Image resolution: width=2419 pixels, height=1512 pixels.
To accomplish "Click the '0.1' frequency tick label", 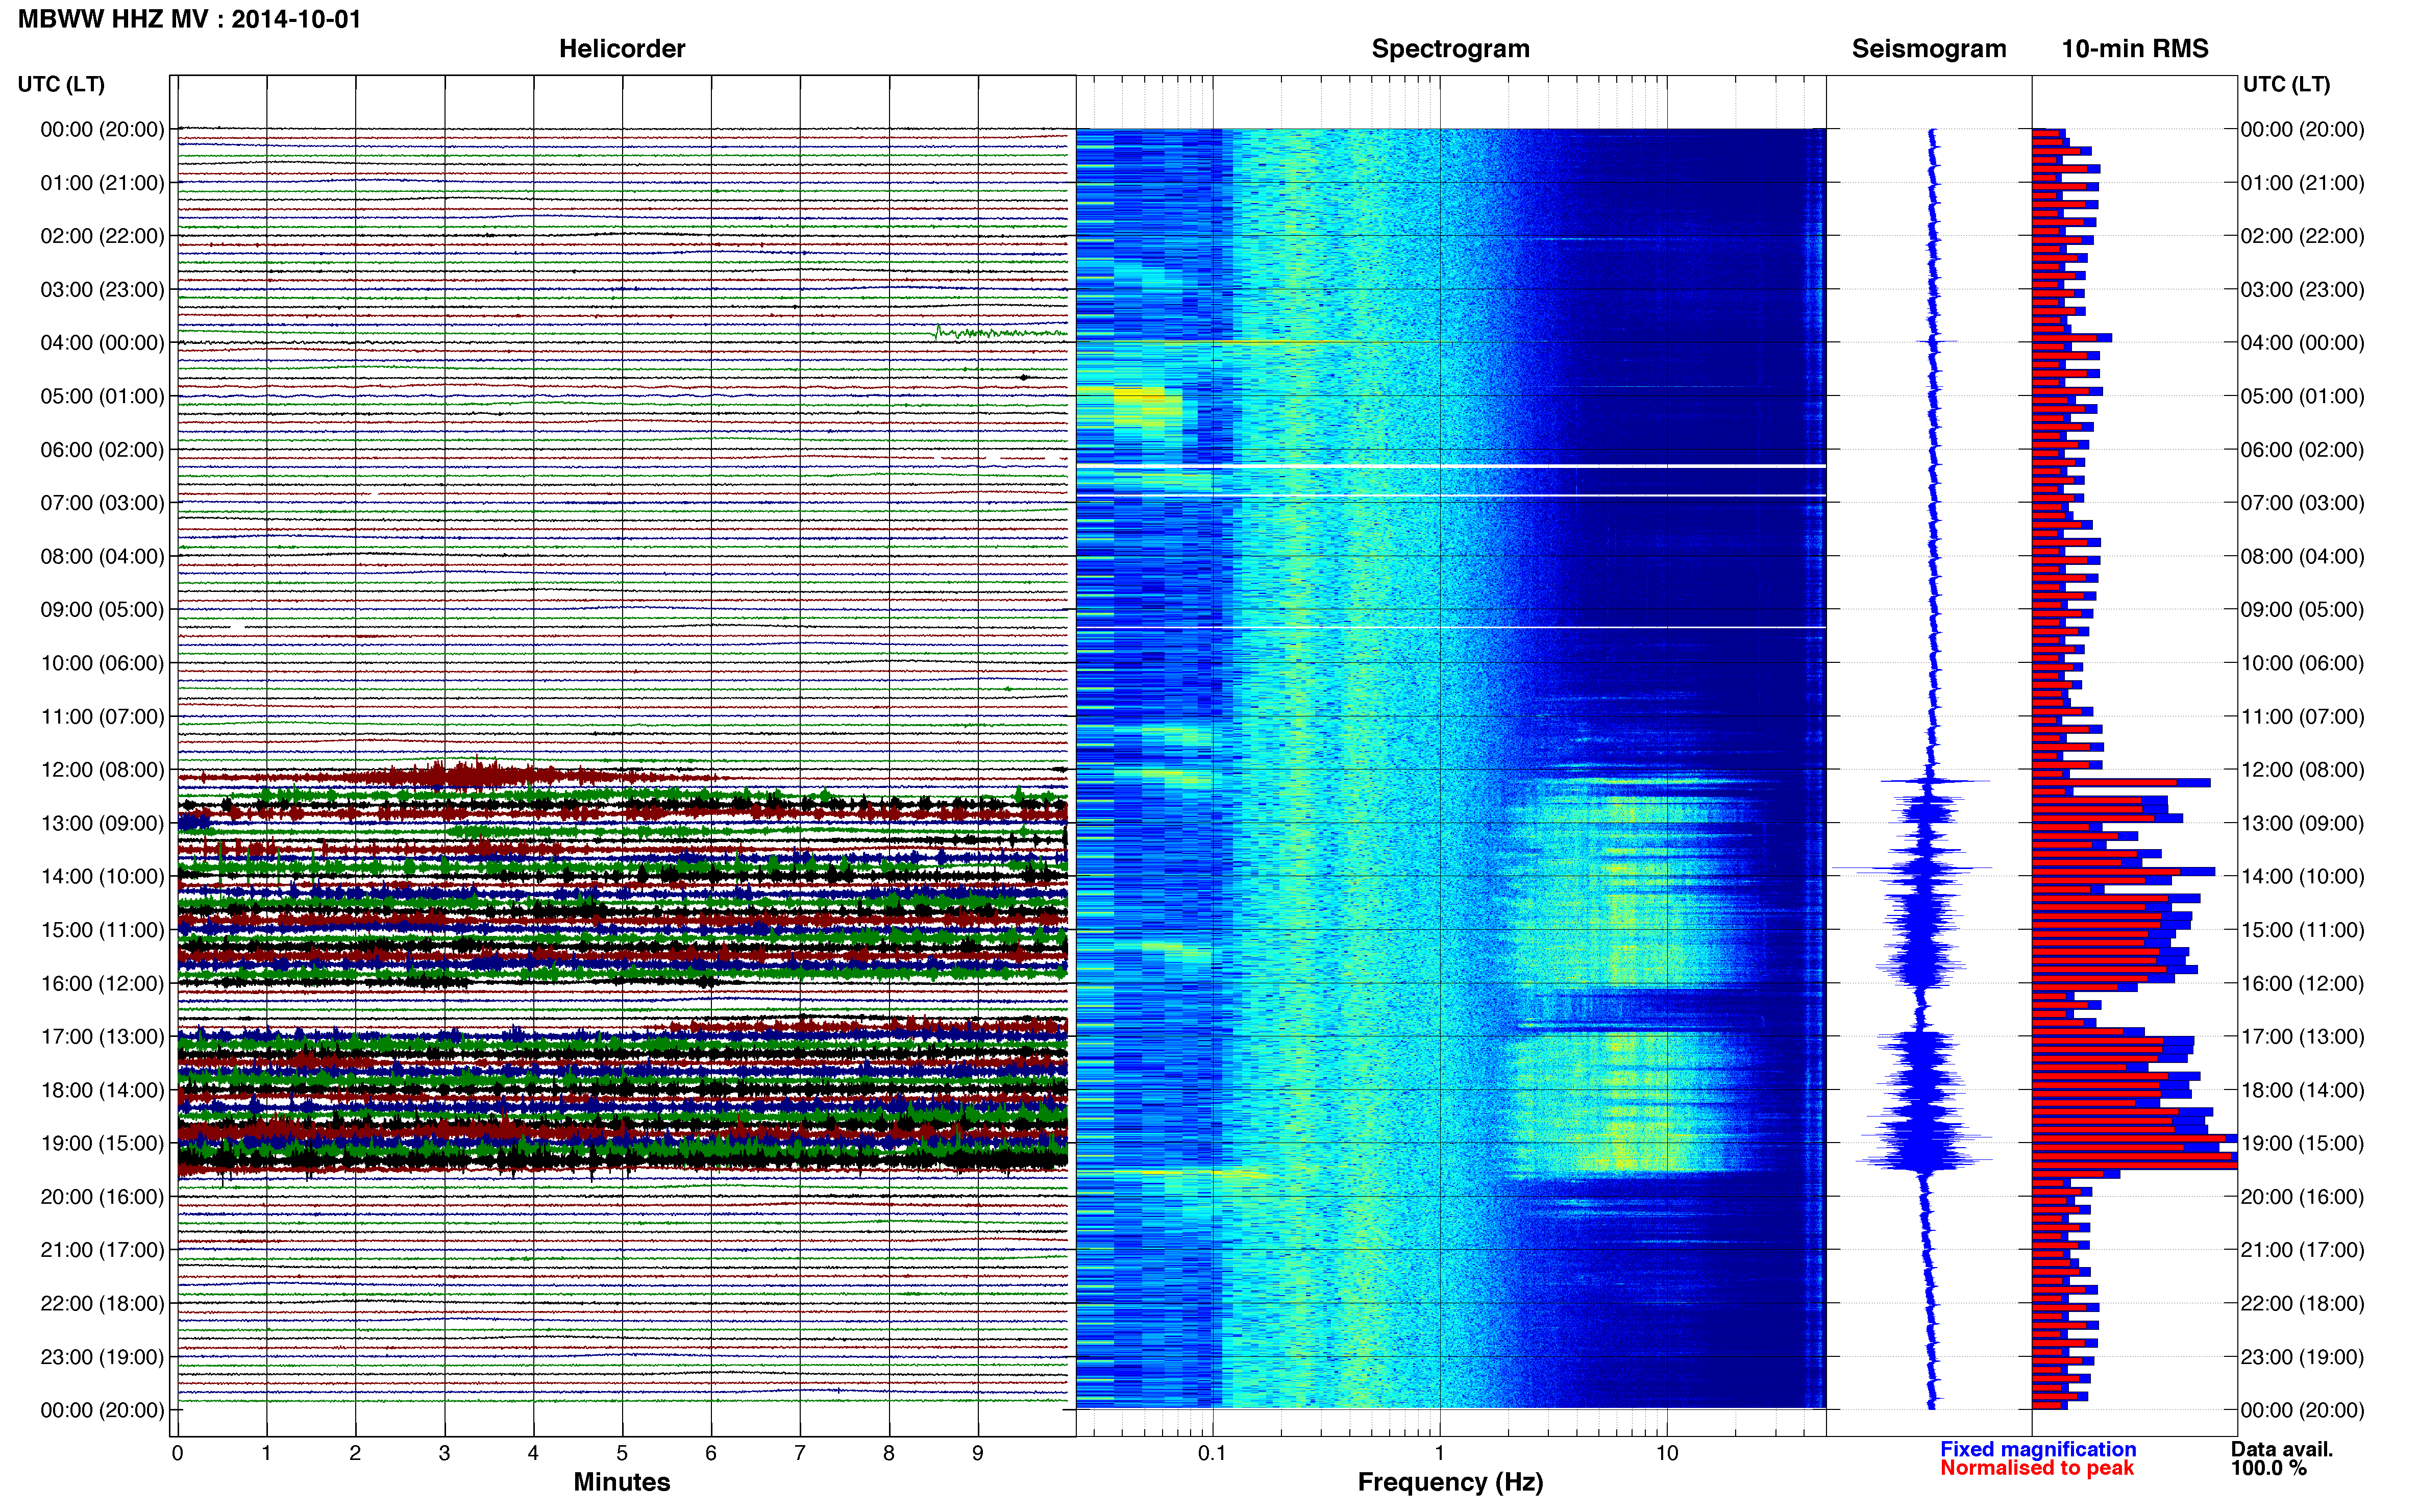I will click(1212, 1453).
